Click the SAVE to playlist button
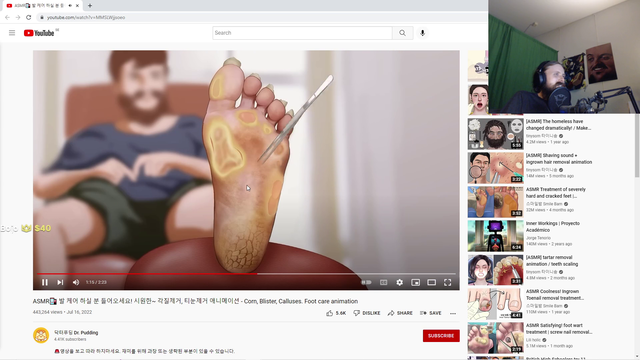Viewport: 640px width, 360px height. click(431, 313)
